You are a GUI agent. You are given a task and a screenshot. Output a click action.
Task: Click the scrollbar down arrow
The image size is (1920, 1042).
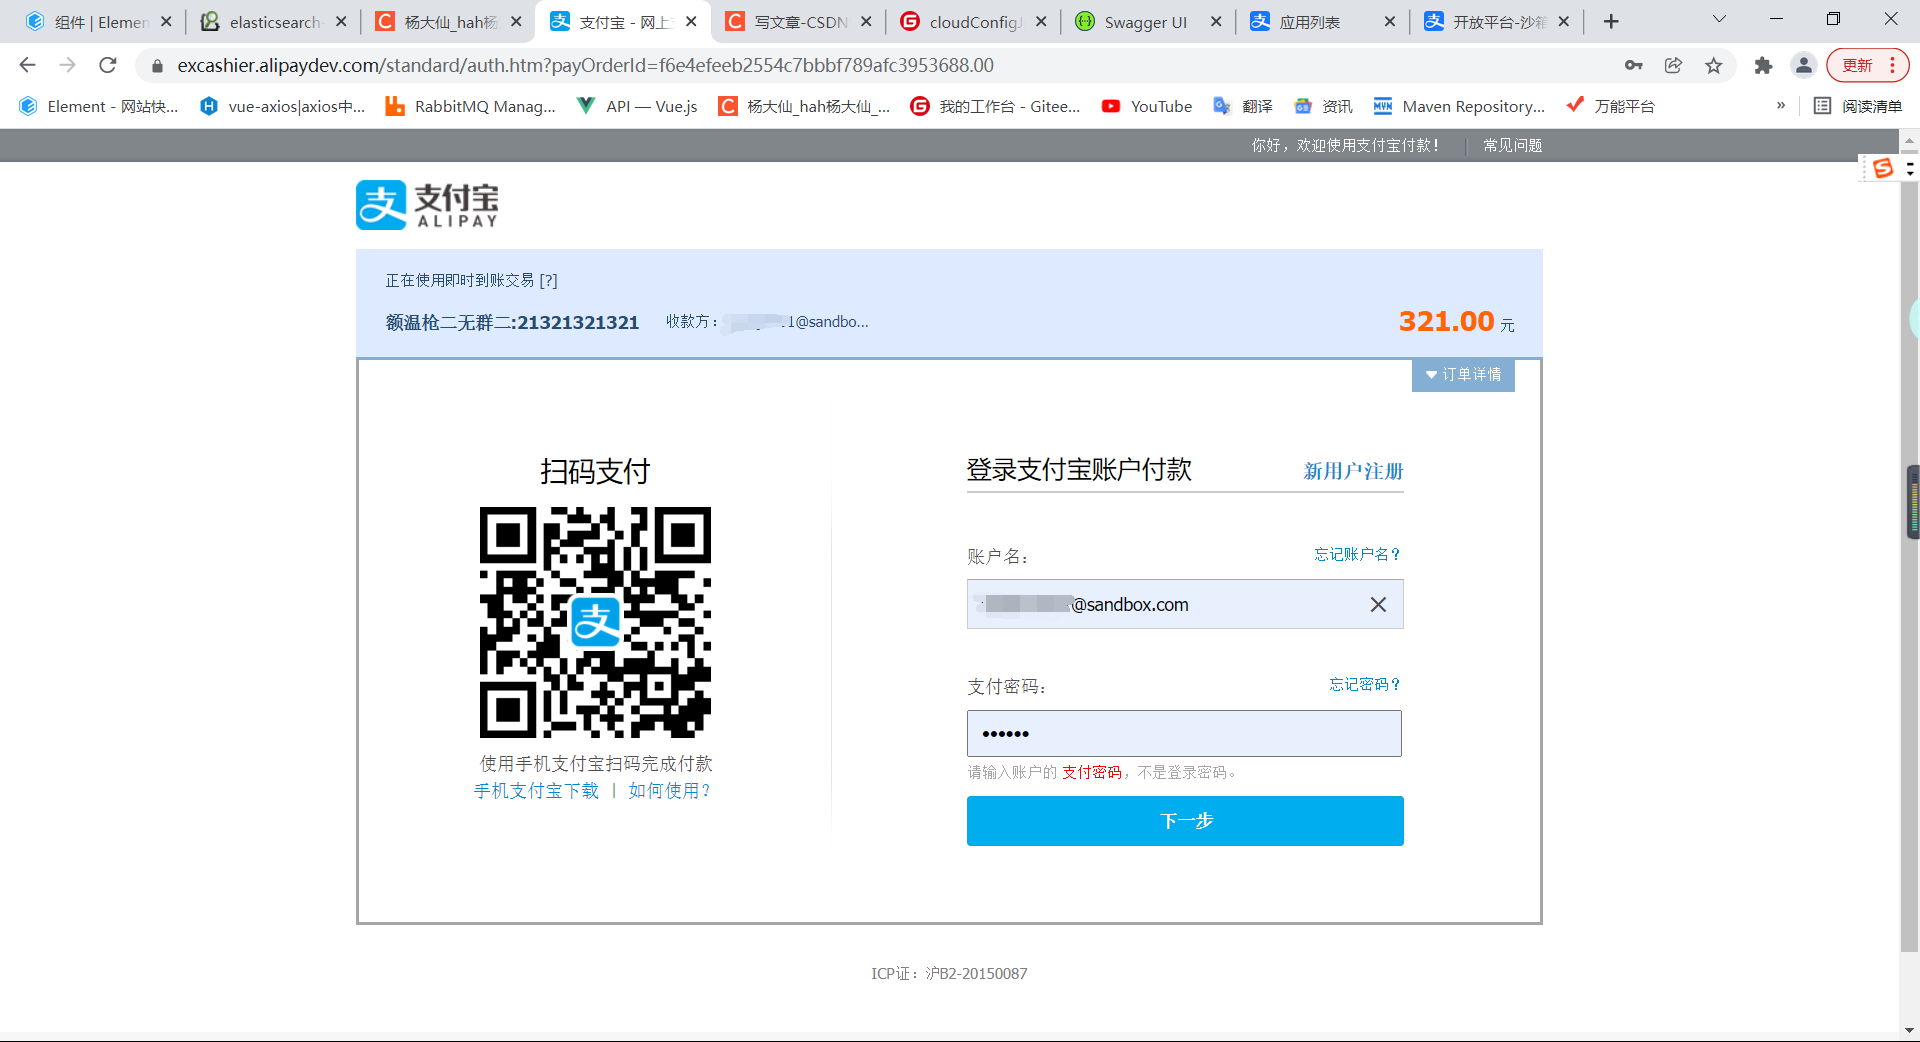(x=1909, y=1030)
